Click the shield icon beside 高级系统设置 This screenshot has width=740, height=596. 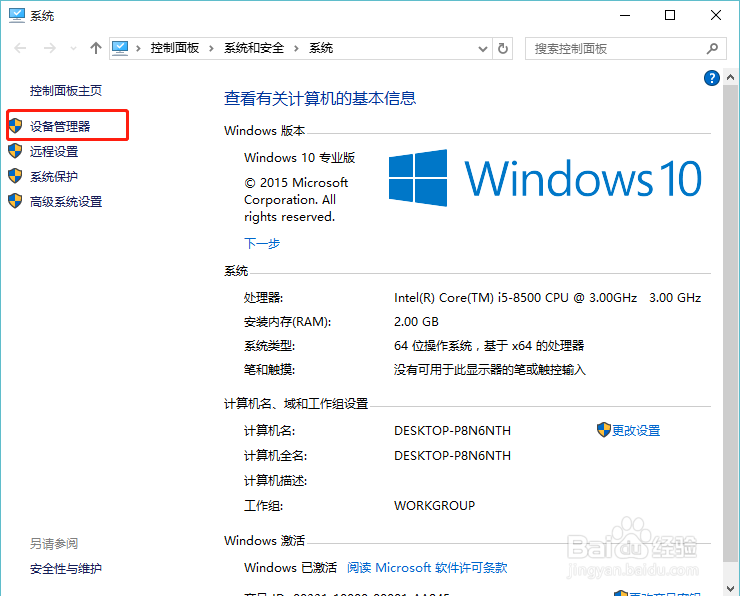point(16,201)
